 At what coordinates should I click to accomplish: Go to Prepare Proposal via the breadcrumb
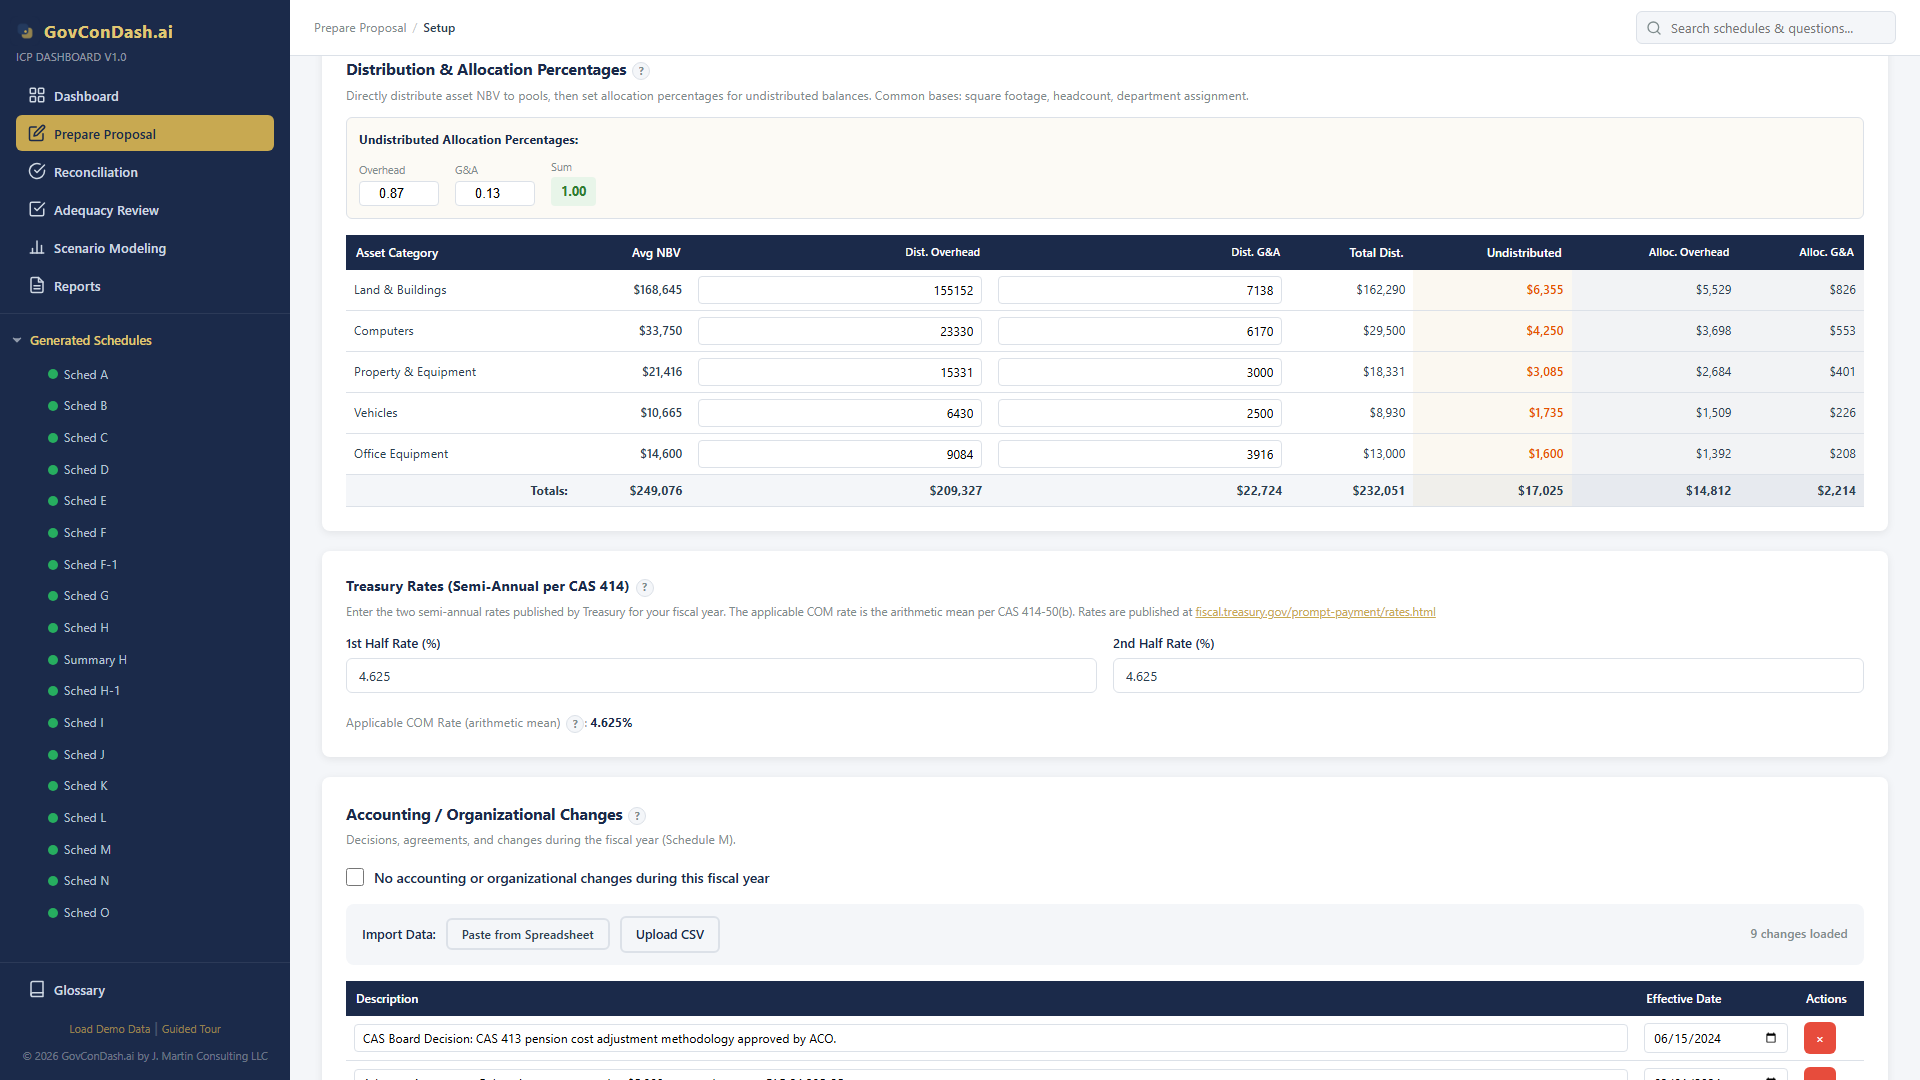[x=360, y=27]
